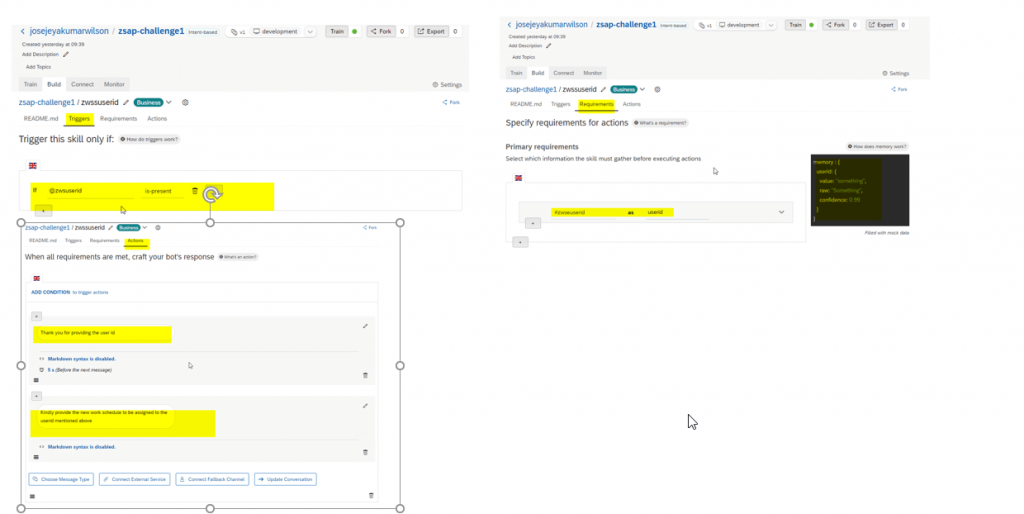Expand Business skill-type chevron in Triggers screenshot
The height and width of the screenshot is (514, 1024).
tap(168, 103)
